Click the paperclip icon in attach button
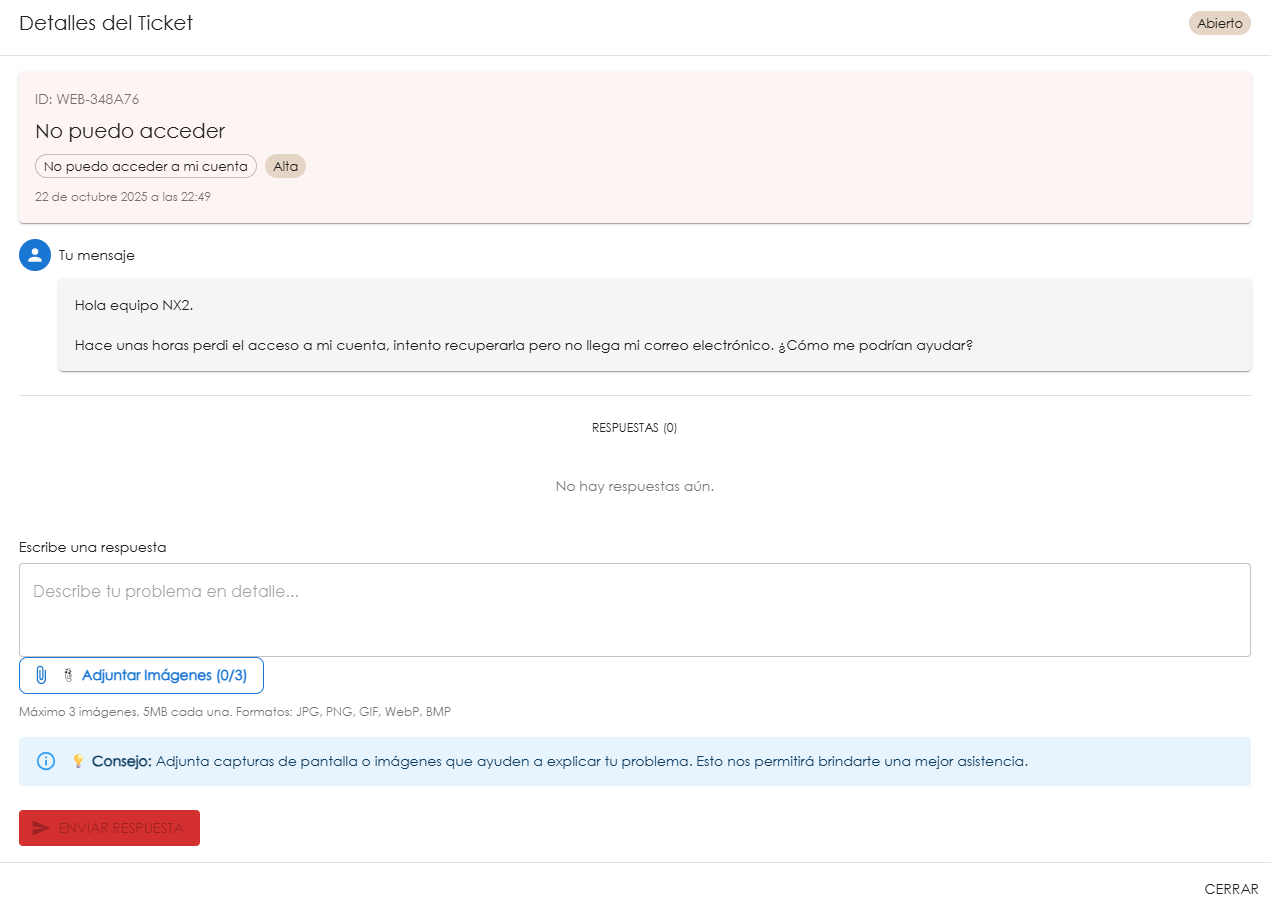This screenshot has height=905, width=1271. coord(41,675)
